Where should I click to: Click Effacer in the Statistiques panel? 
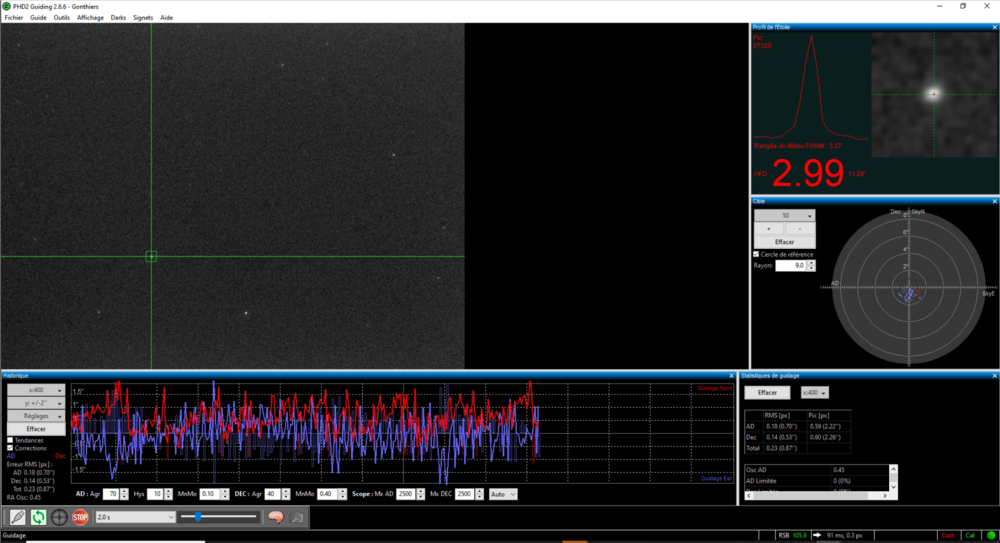[x=767, y=393]
